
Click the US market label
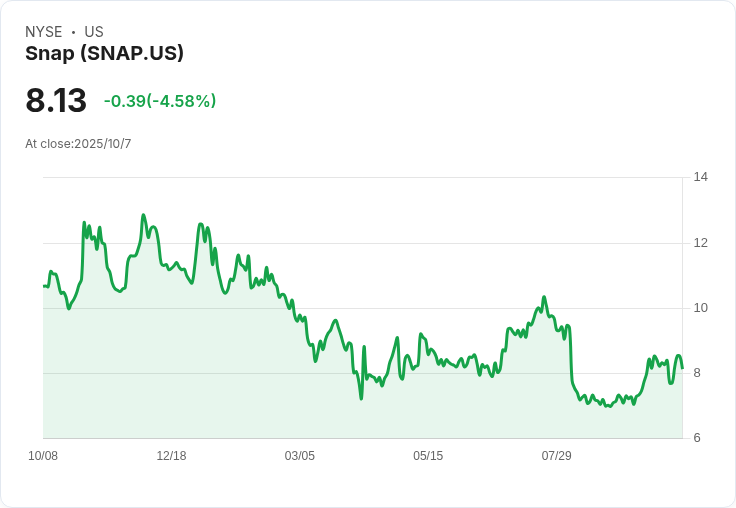pyautogui.click(x=94, y=32)
